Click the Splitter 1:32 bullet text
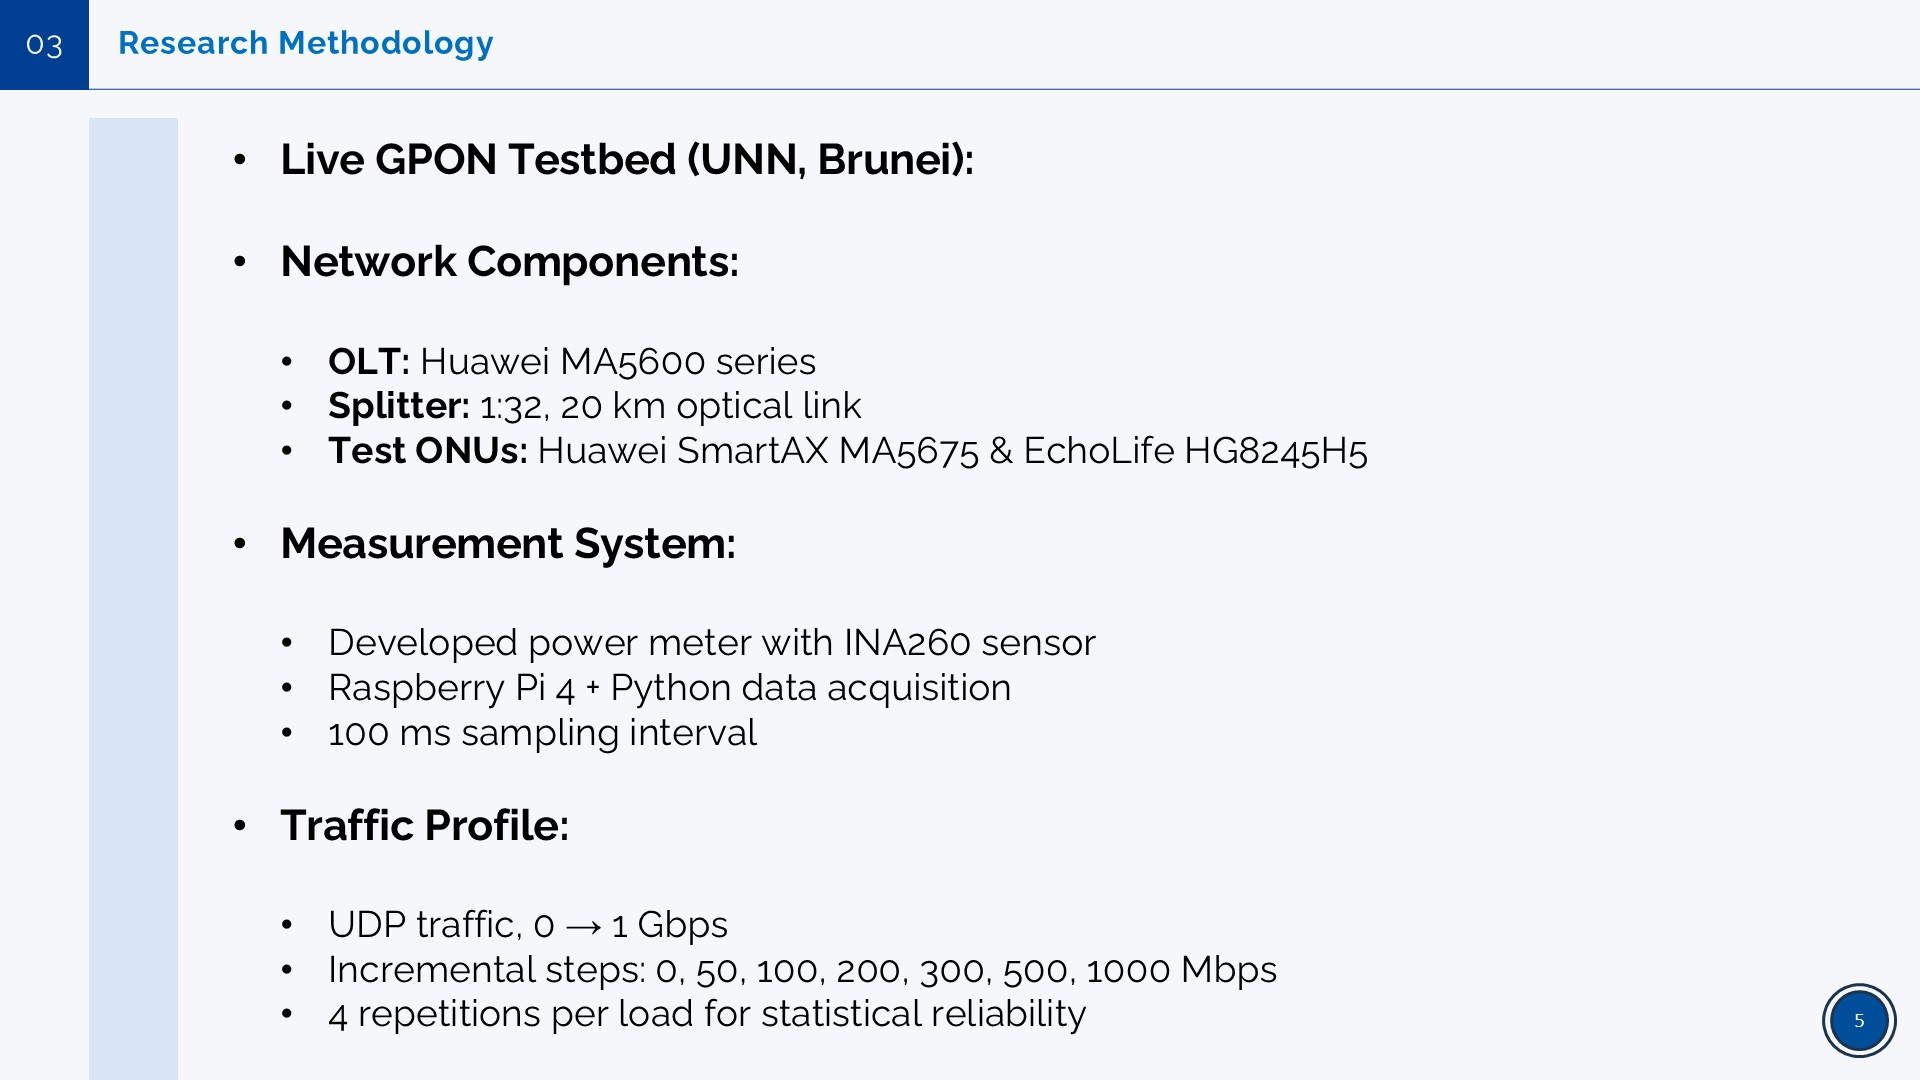This screenshot has height=1080, width=1920. pyautogui.click(x=594, y=406)
